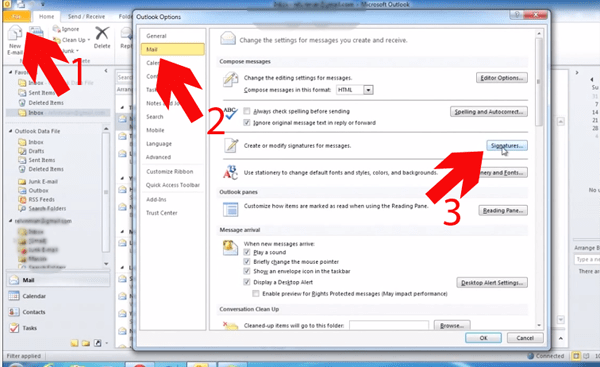Open Reading Pane settings
This screenshot has height=367, width=600.
(x=503, y=210)
